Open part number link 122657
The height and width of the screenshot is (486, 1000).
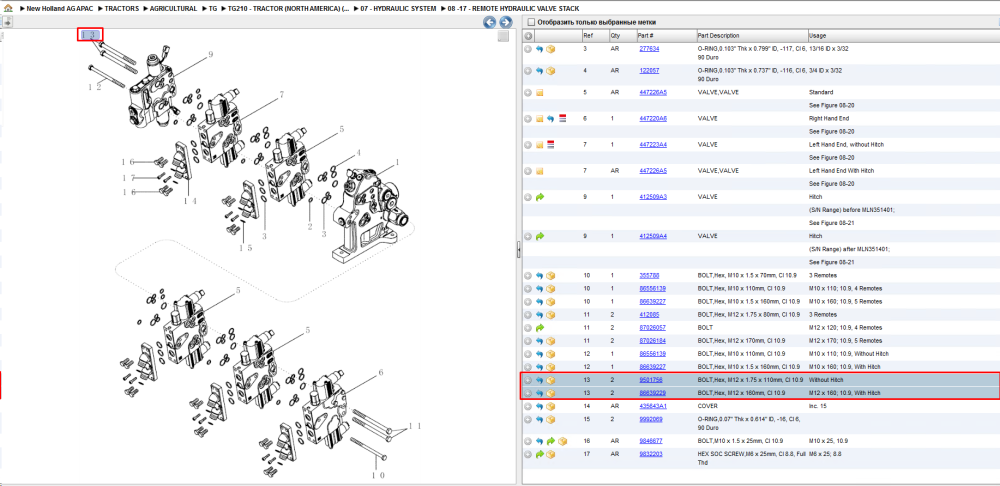(649, 70)
